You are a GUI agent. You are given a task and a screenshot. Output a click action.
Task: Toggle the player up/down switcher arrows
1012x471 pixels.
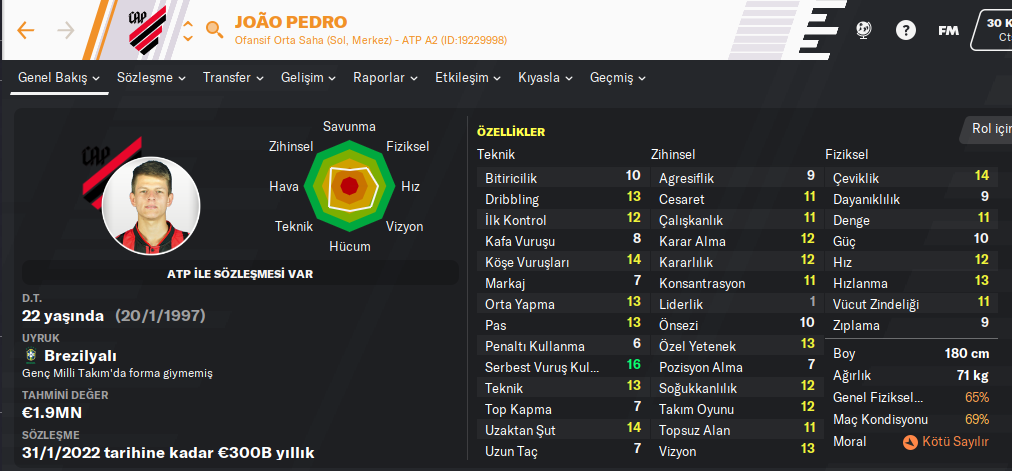pos(188,30)
